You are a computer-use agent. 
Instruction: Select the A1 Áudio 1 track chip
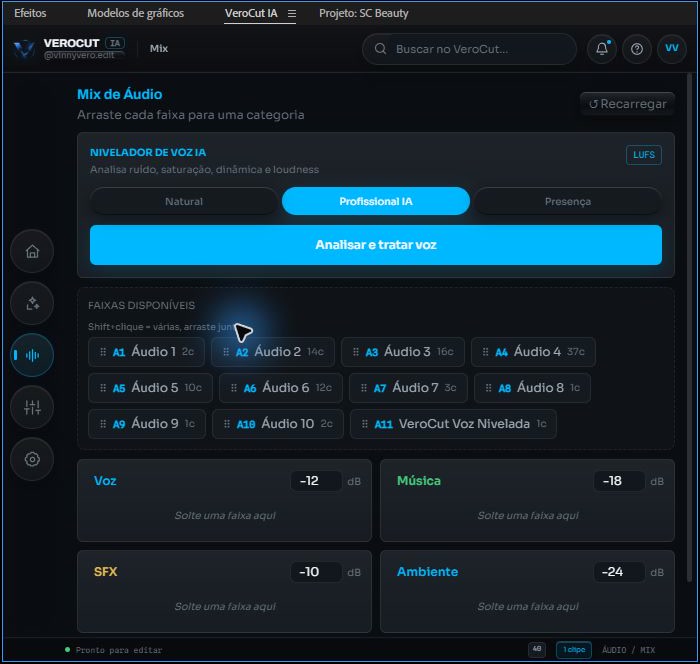point(146,352)
